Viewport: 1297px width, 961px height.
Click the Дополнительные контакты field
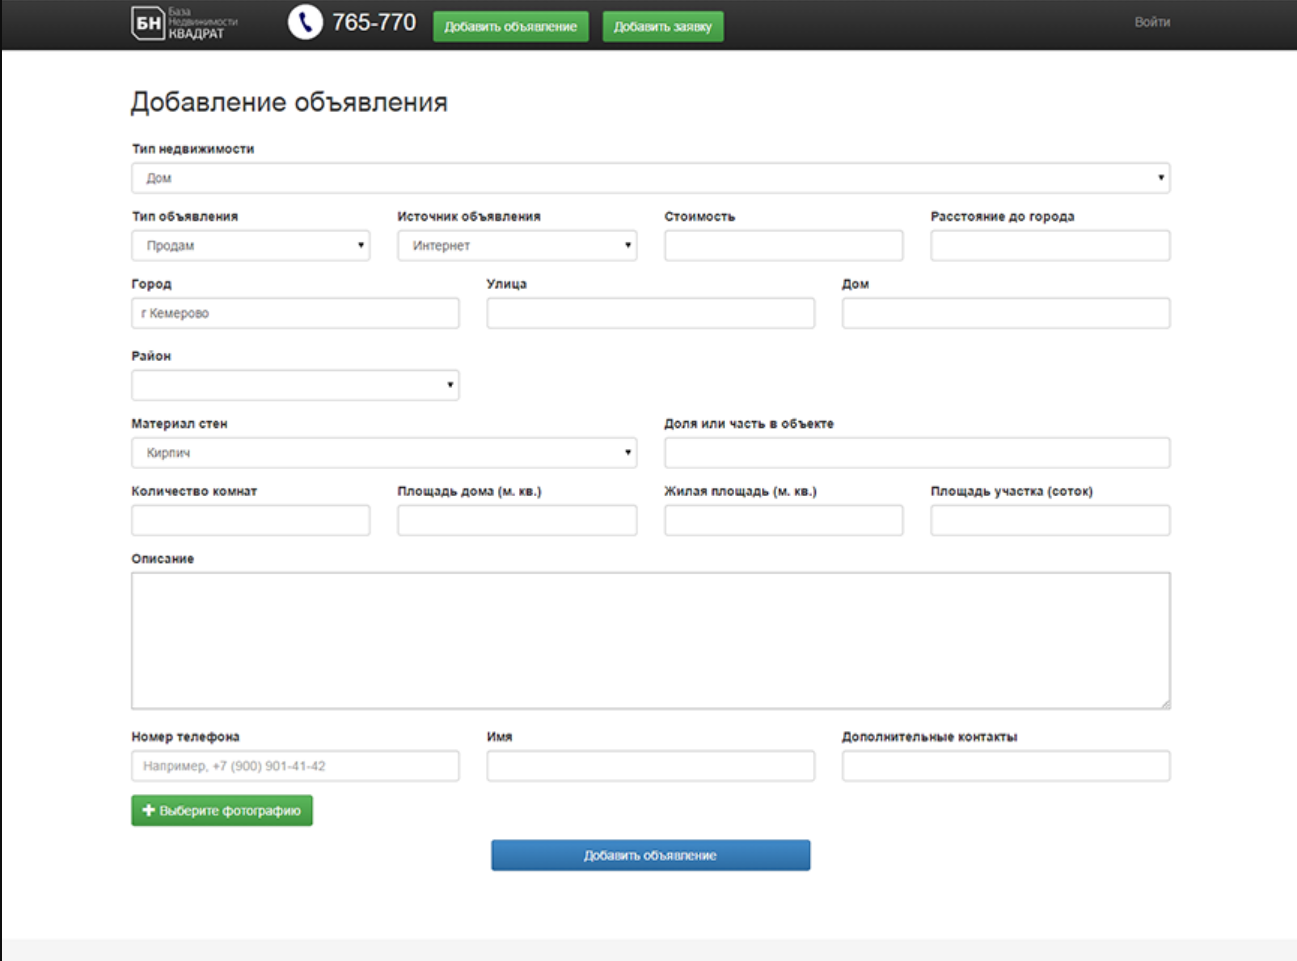pos(1006,766)
